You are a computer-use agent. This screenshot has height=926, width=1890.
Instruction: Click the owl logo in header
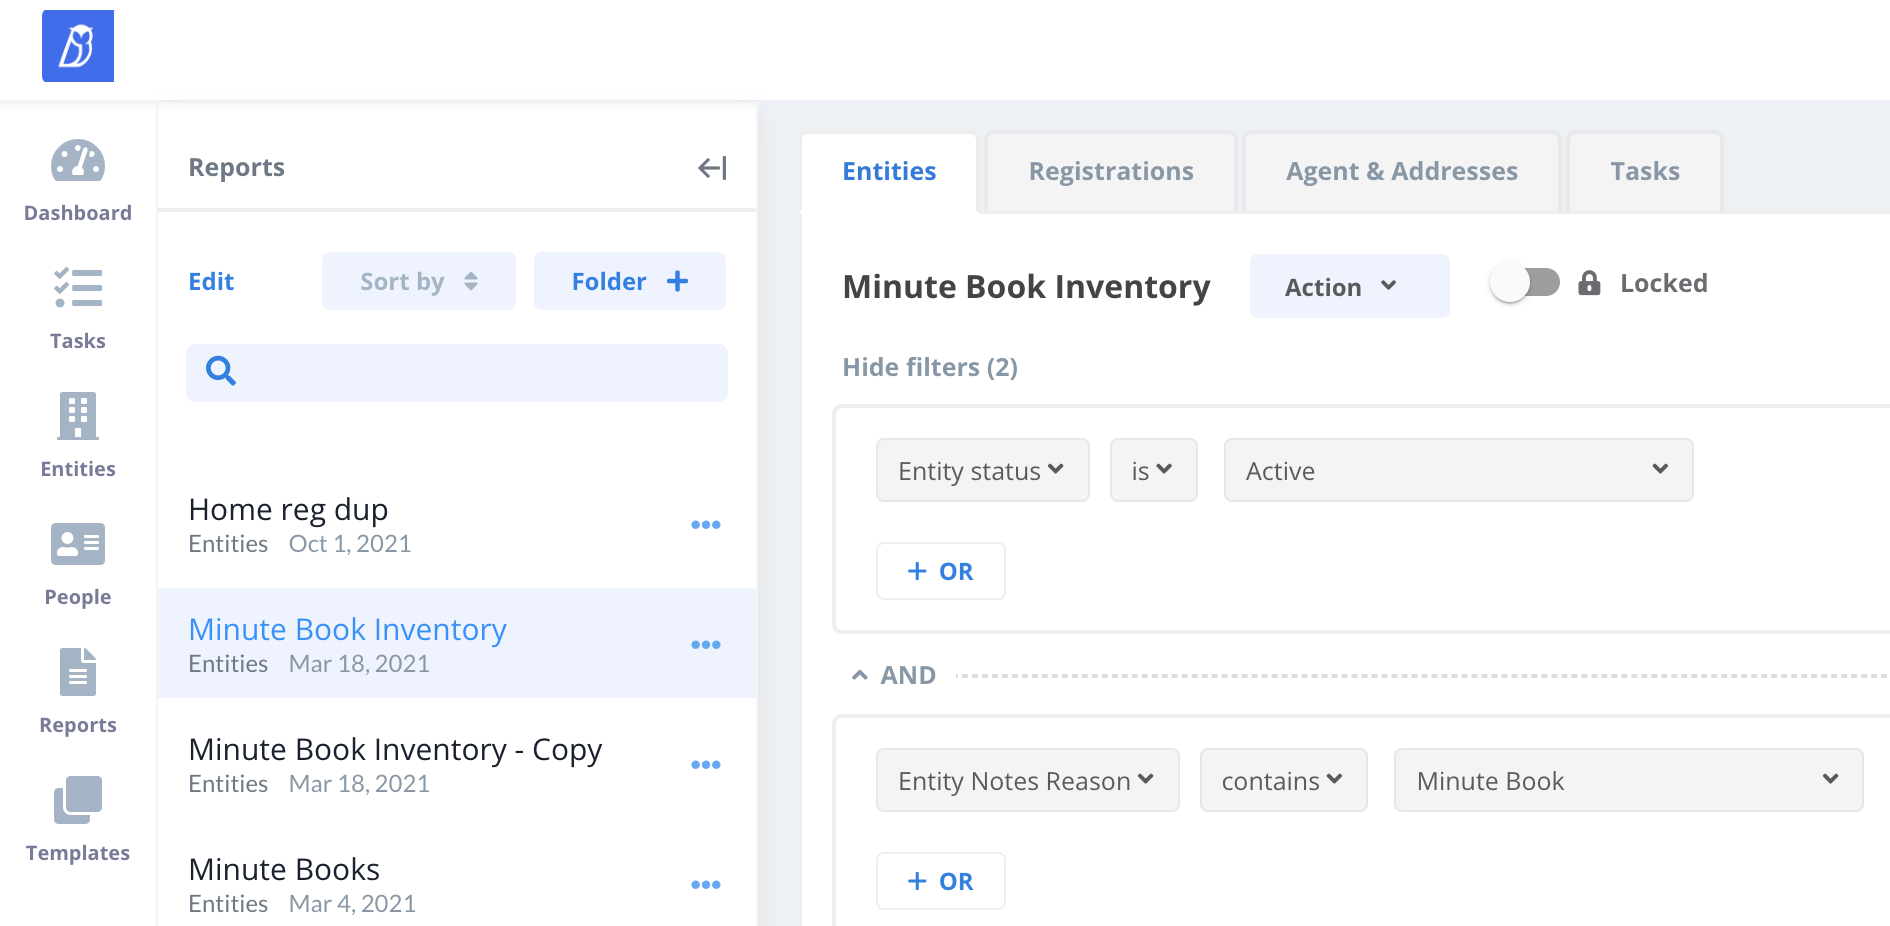coord(78,46)
